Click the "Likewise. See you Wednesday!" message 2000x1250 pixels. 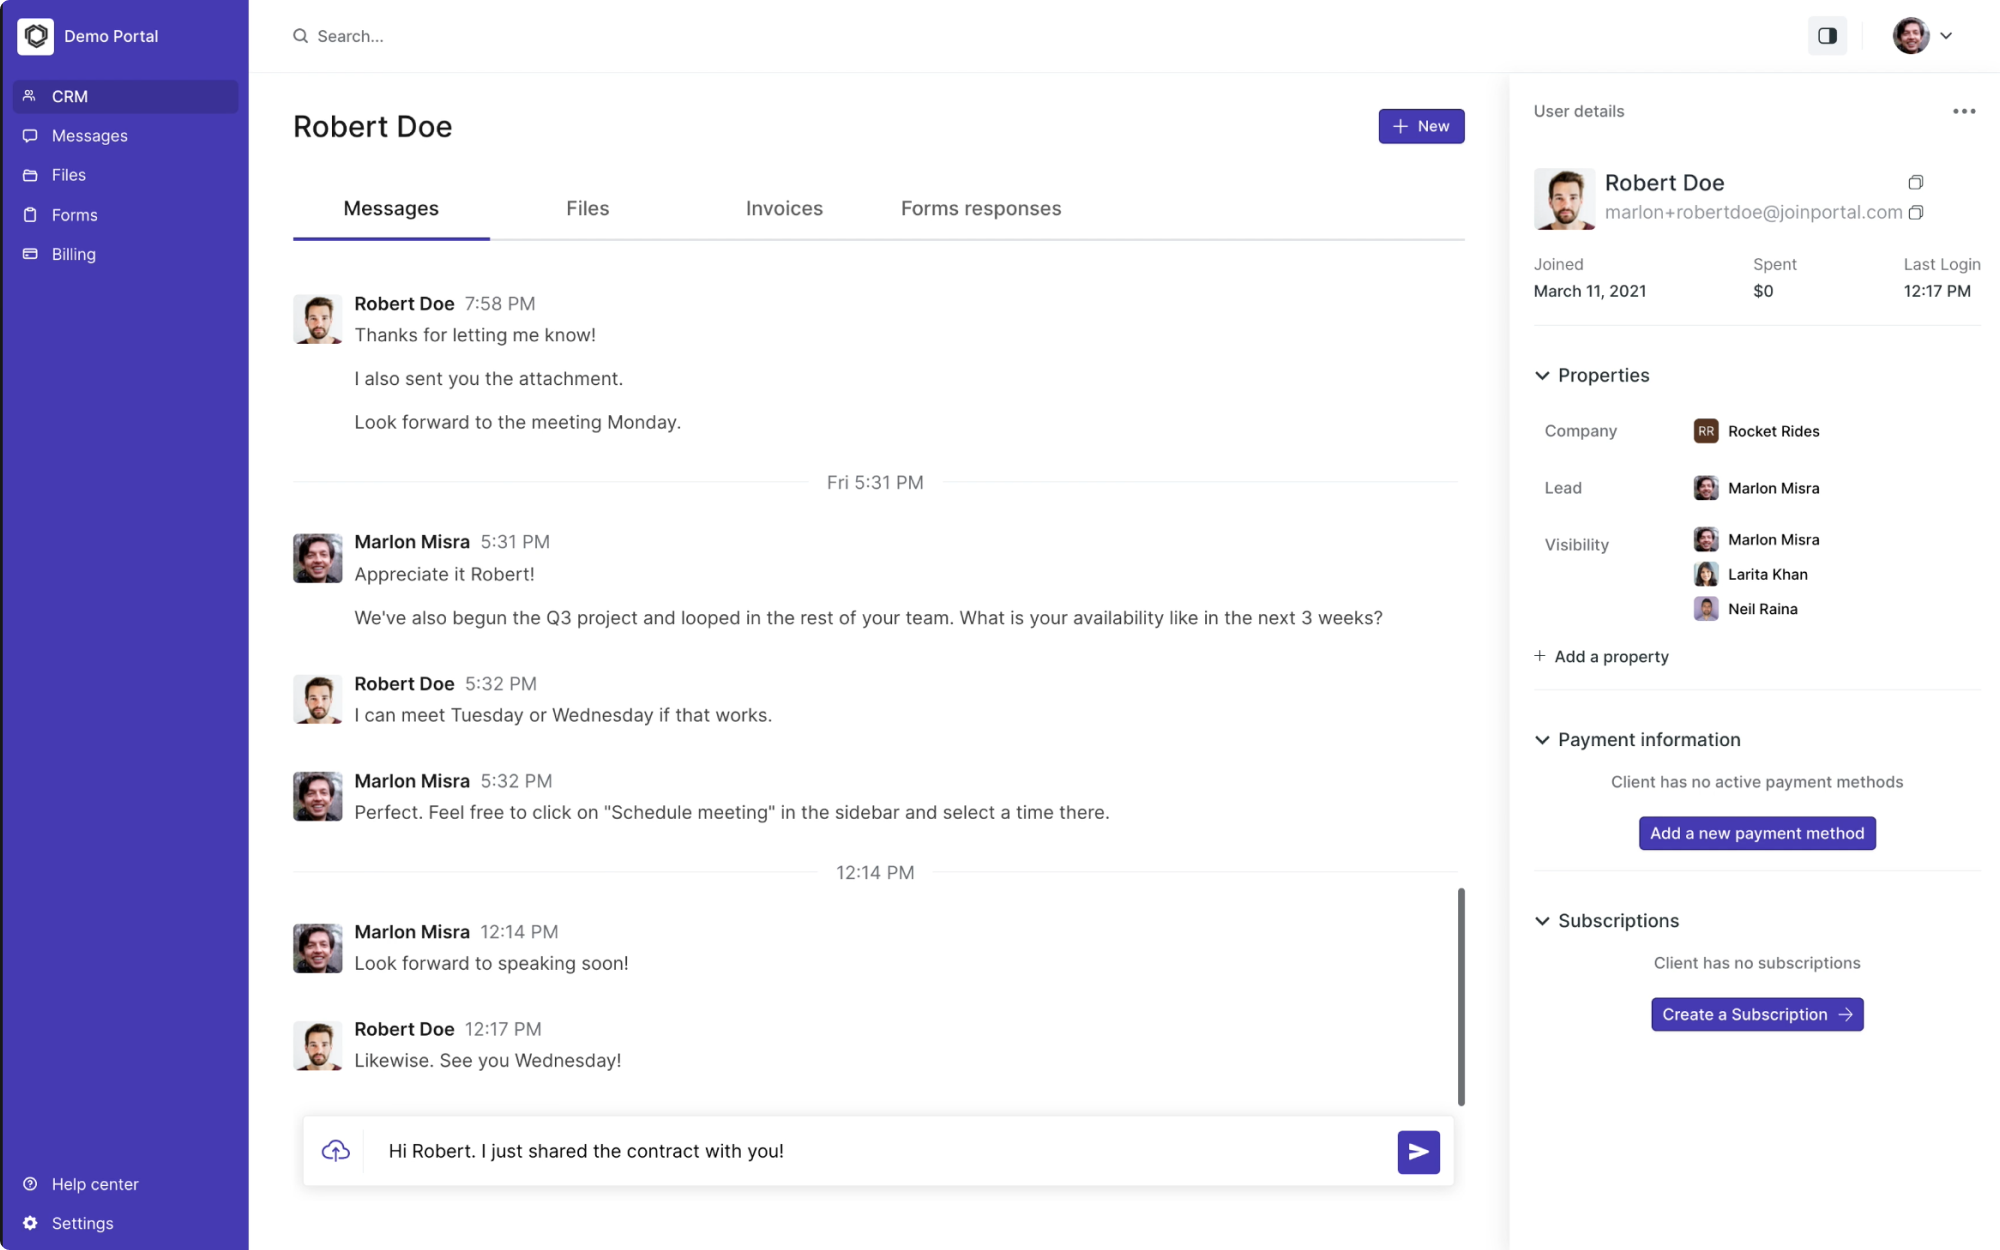click(x=488, y=1061)
